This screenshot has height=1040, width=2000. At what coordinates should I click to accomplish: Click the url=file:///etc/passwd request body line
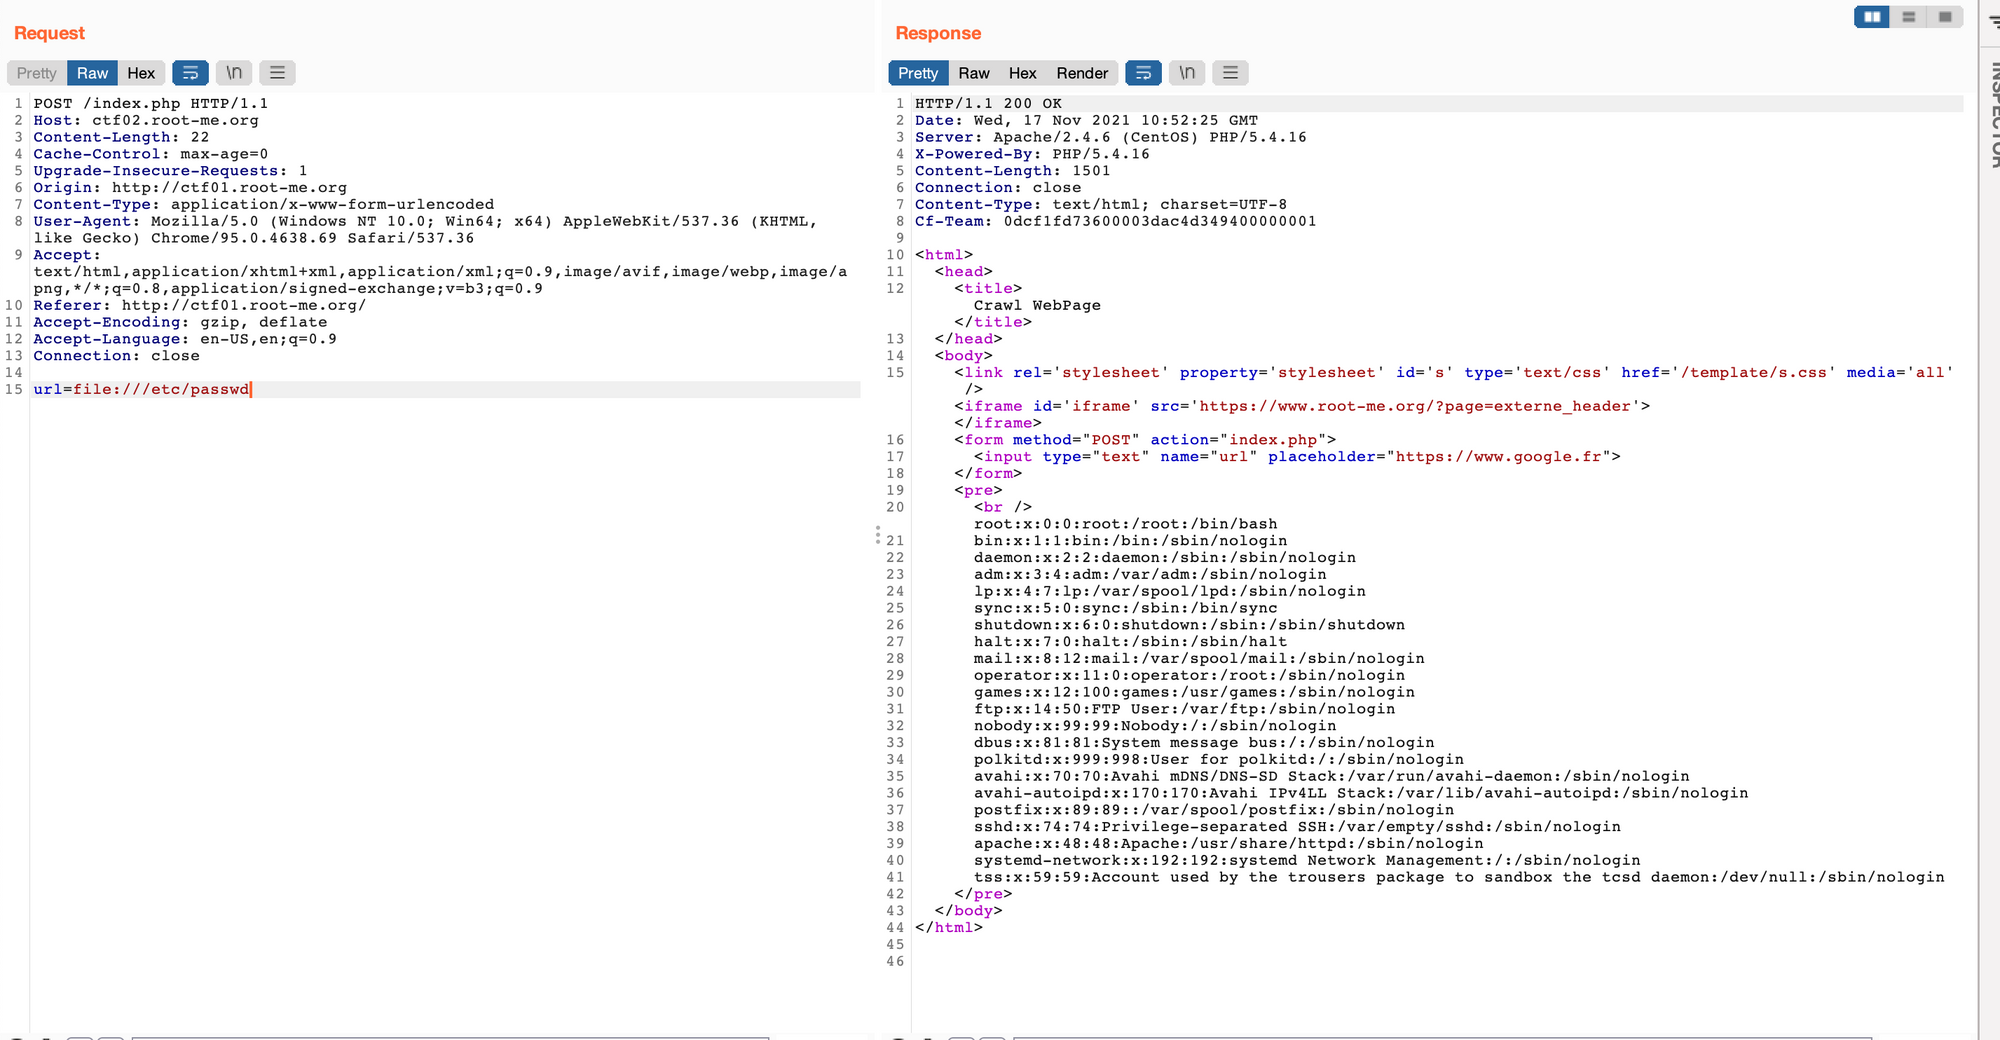coord(142,389)
